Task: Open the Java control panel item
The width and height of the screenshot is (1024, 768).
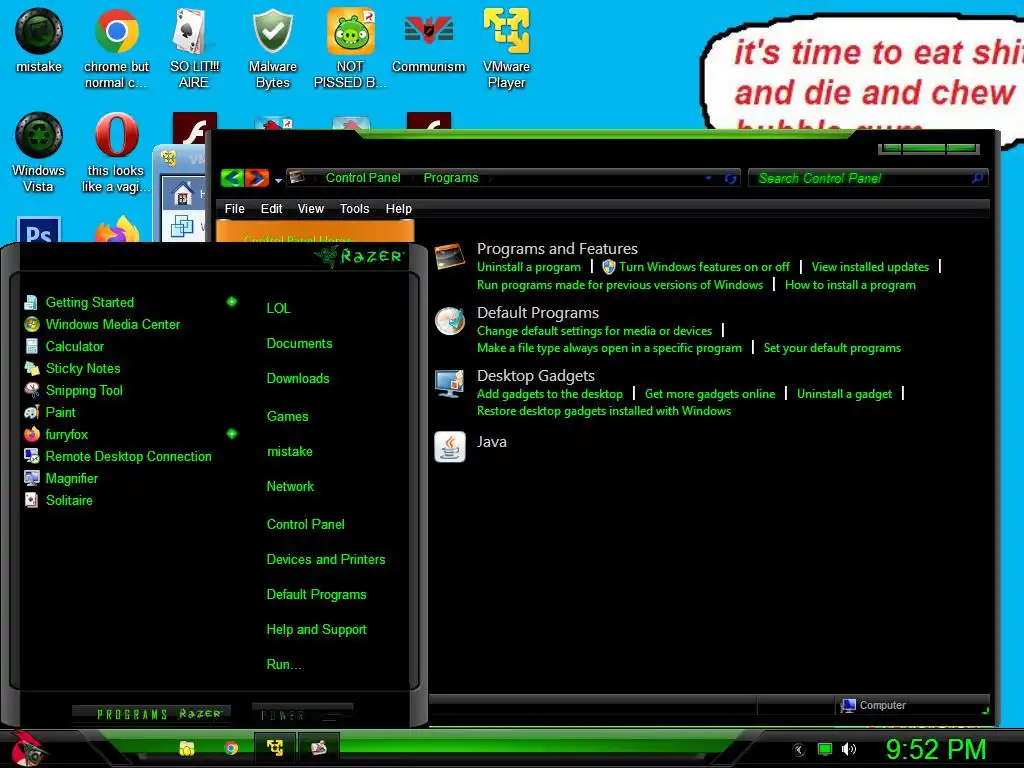Action: tap(492, 441)
